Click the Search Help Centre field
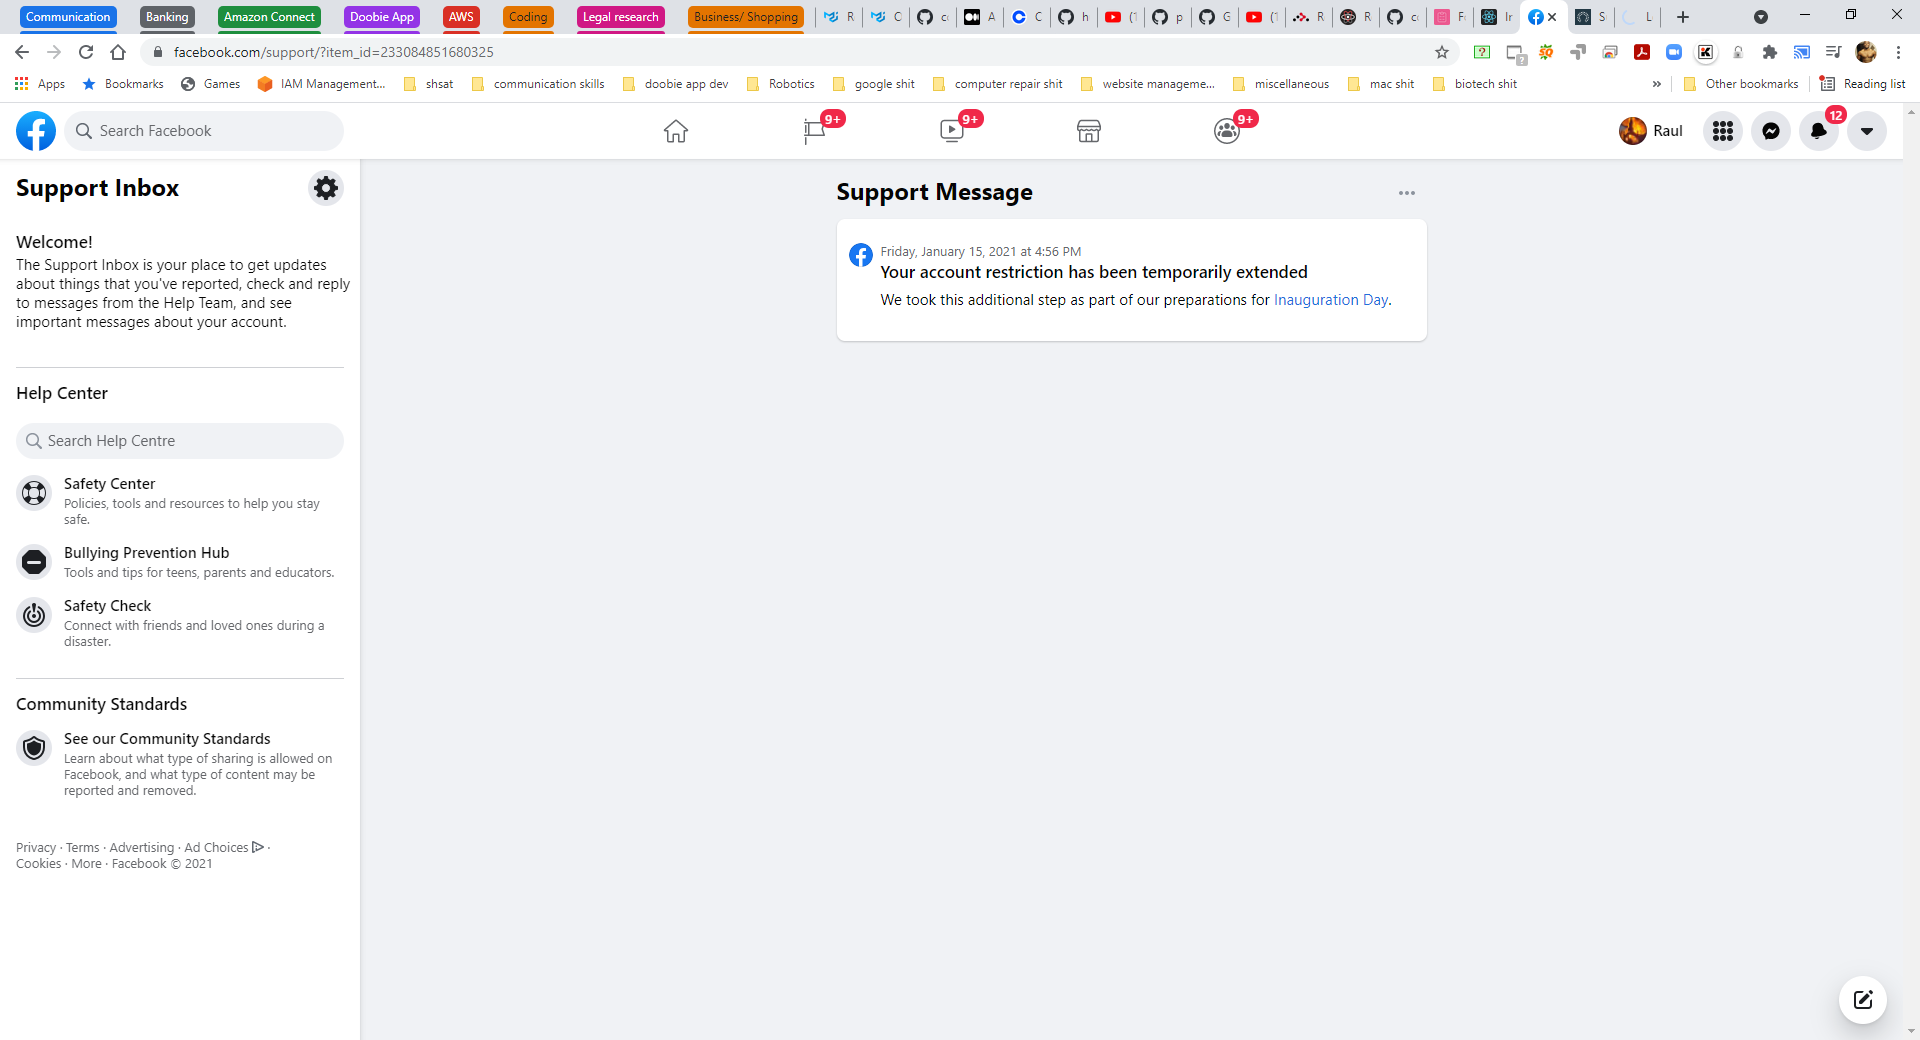This screenshot has width=1920, height=1040. point(180,441)
